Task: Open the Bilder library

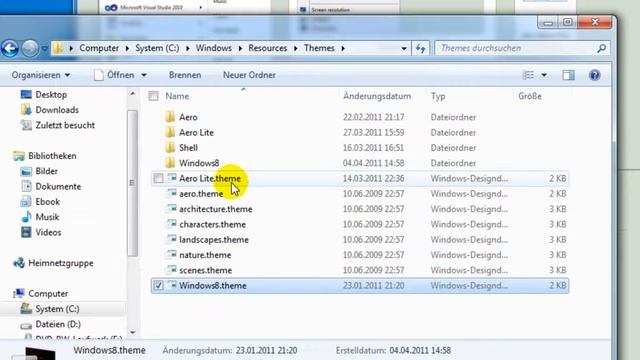Action: (39, 171)
